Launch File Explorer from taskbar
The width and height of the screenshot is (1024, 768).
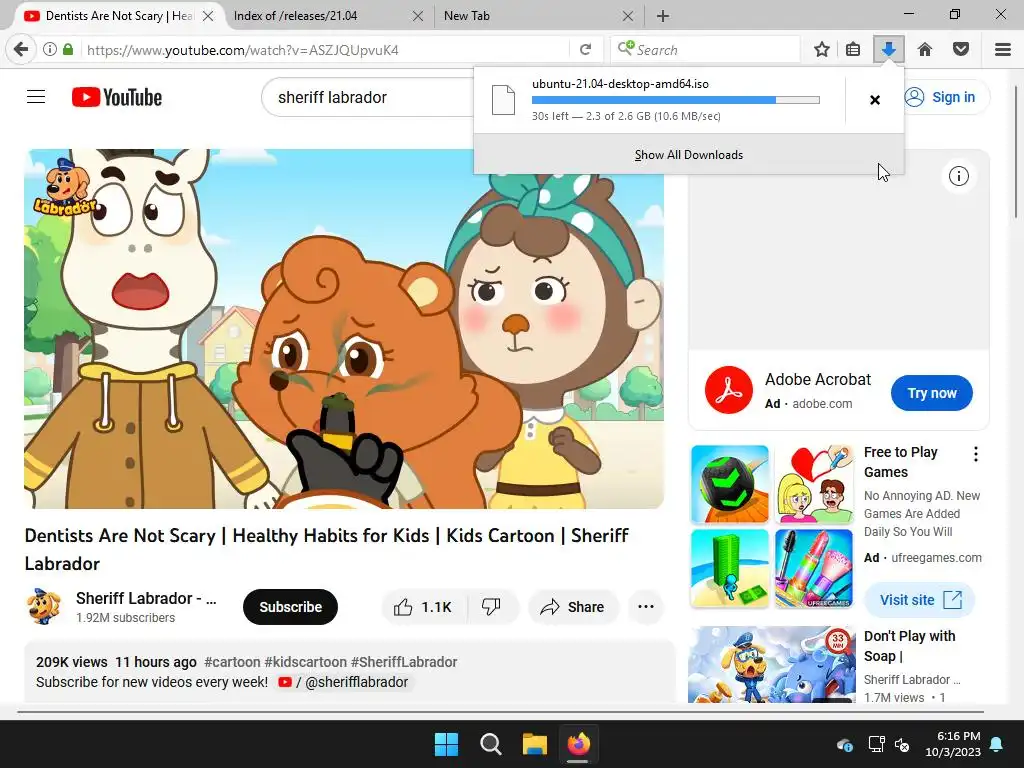[x=534, y=744]
